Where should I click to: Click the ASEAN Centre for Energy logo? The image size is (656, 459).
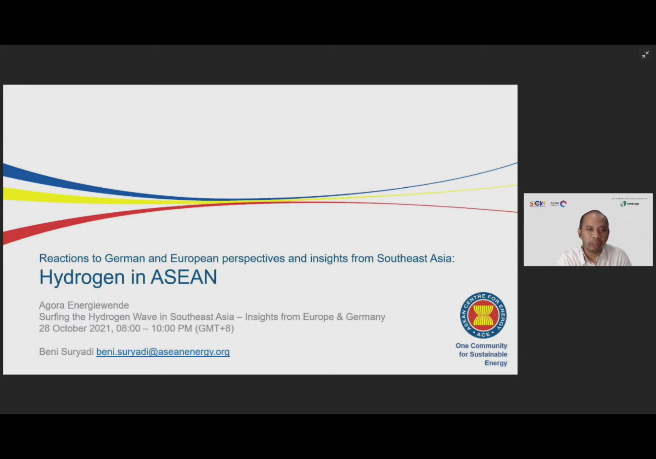[x=483, y=316]
